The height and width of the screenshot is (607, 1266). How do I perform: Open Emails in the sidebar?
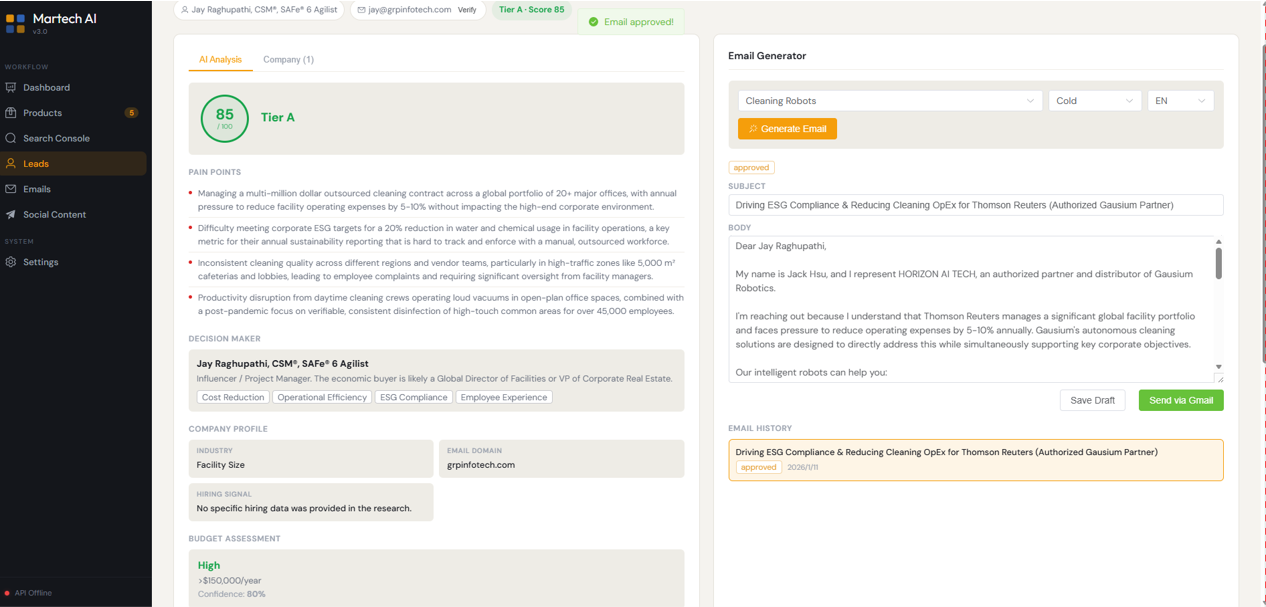point(74,189)
